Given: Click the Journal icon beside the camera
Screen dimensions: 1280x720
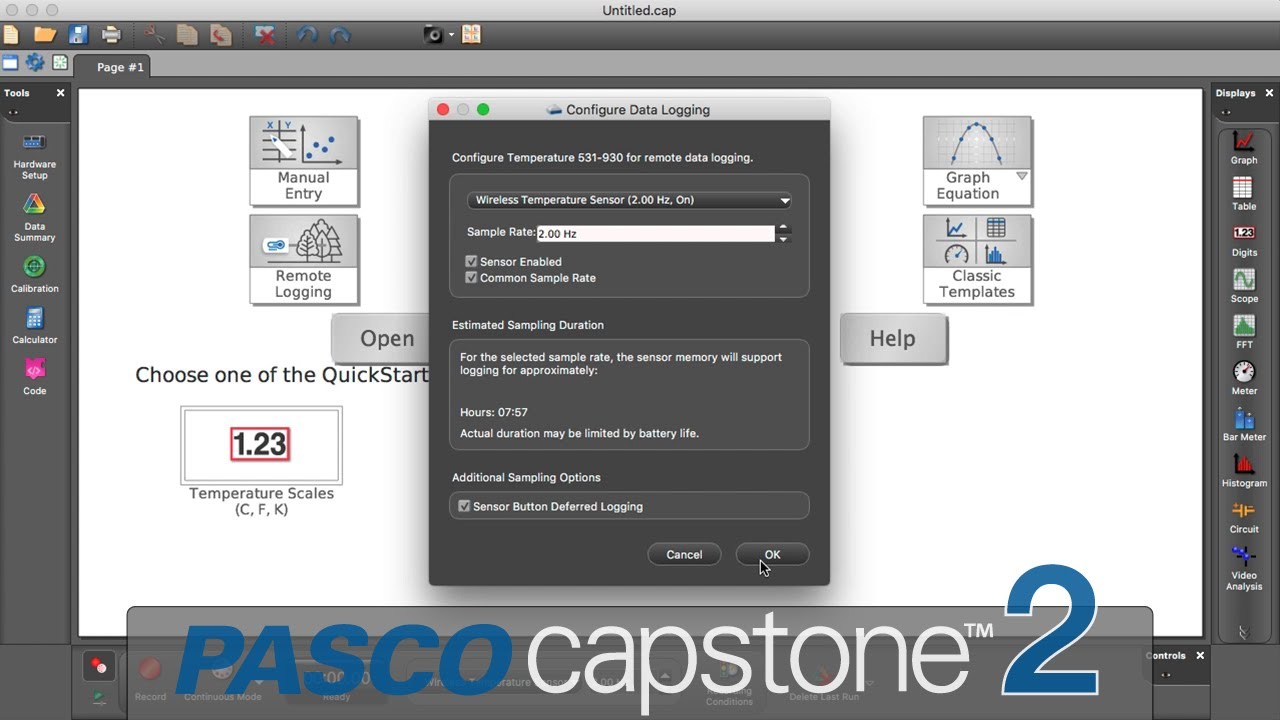Looking at the screenshot, I should tap(471, 34).
